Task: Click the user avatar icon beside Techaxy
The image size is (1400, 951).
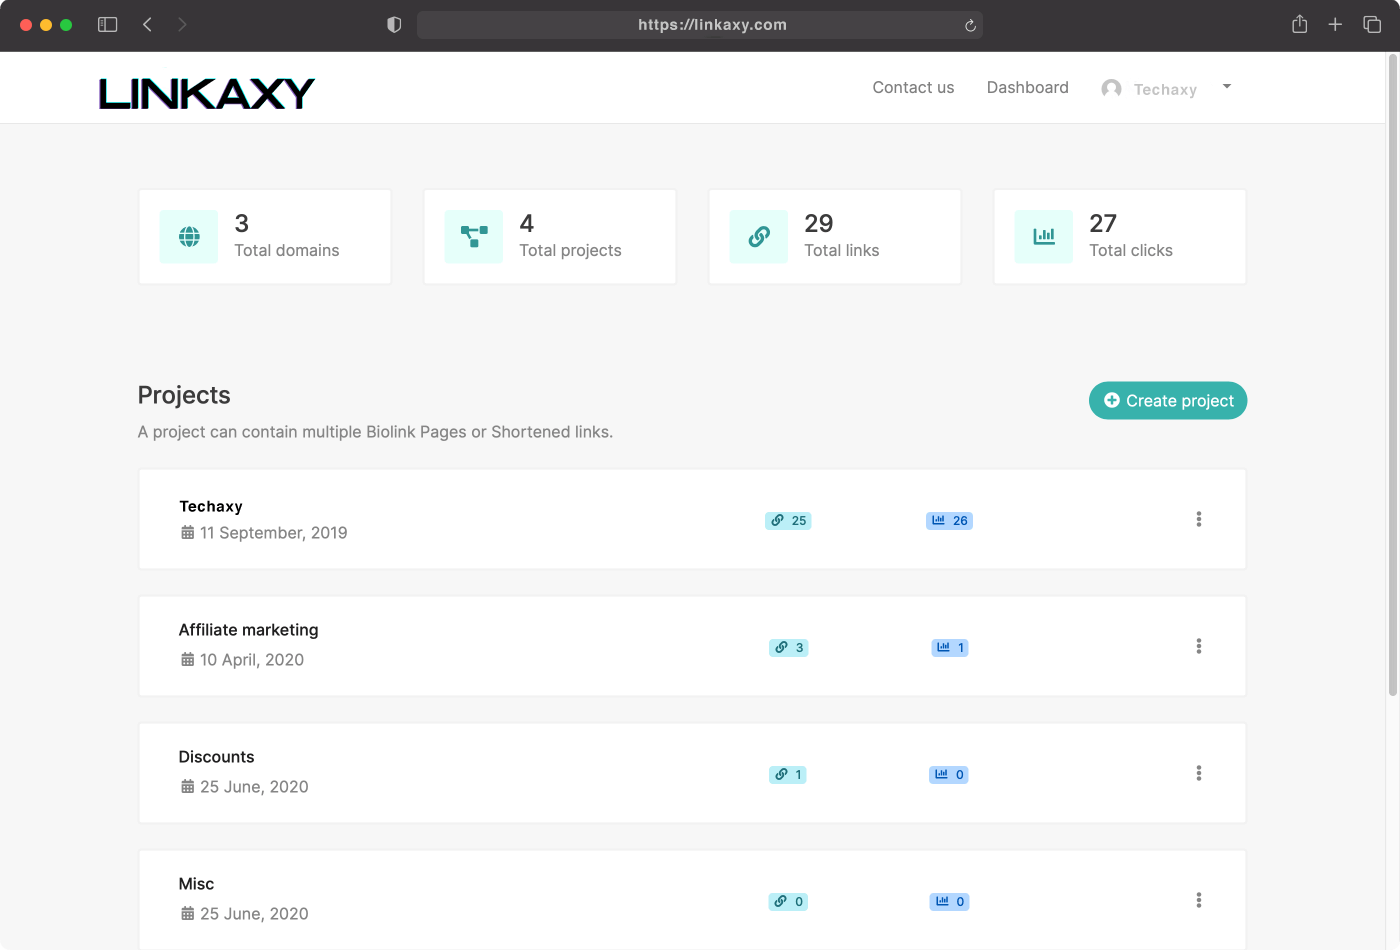Action: [1111, 88]
